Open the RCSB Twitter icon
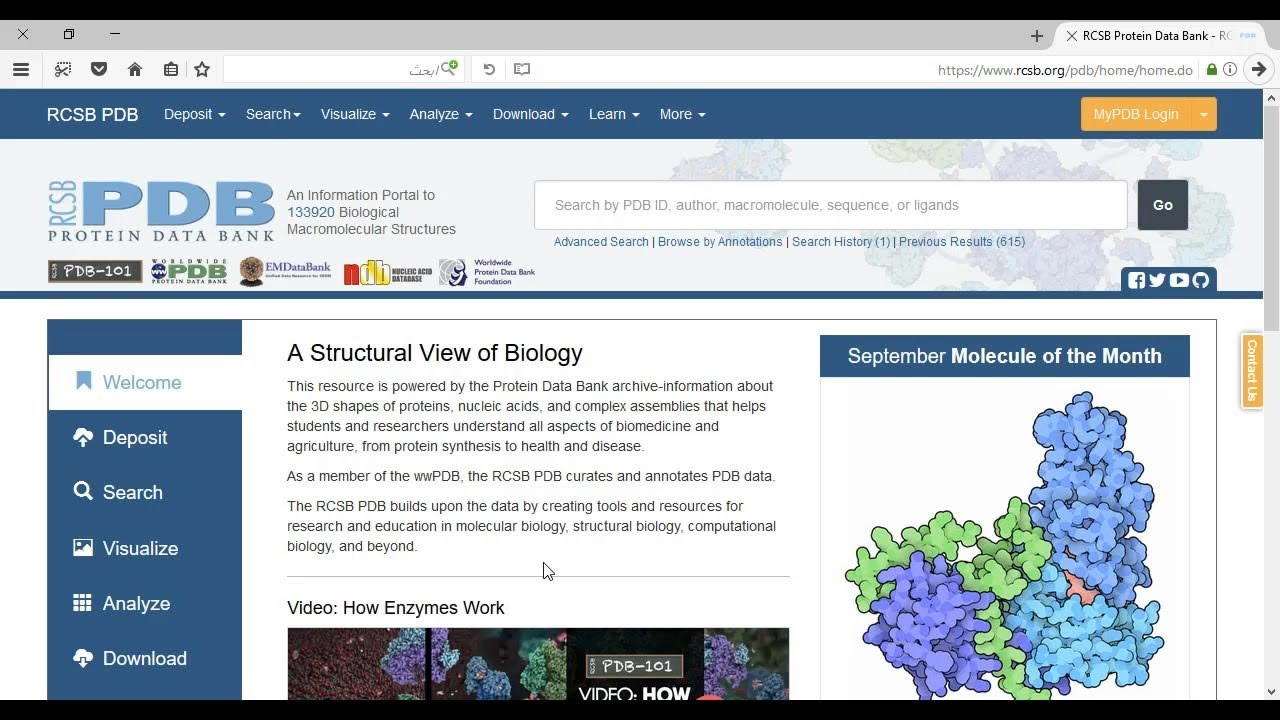Viewport: 1280px width, 720px height. click(1157, 280)
